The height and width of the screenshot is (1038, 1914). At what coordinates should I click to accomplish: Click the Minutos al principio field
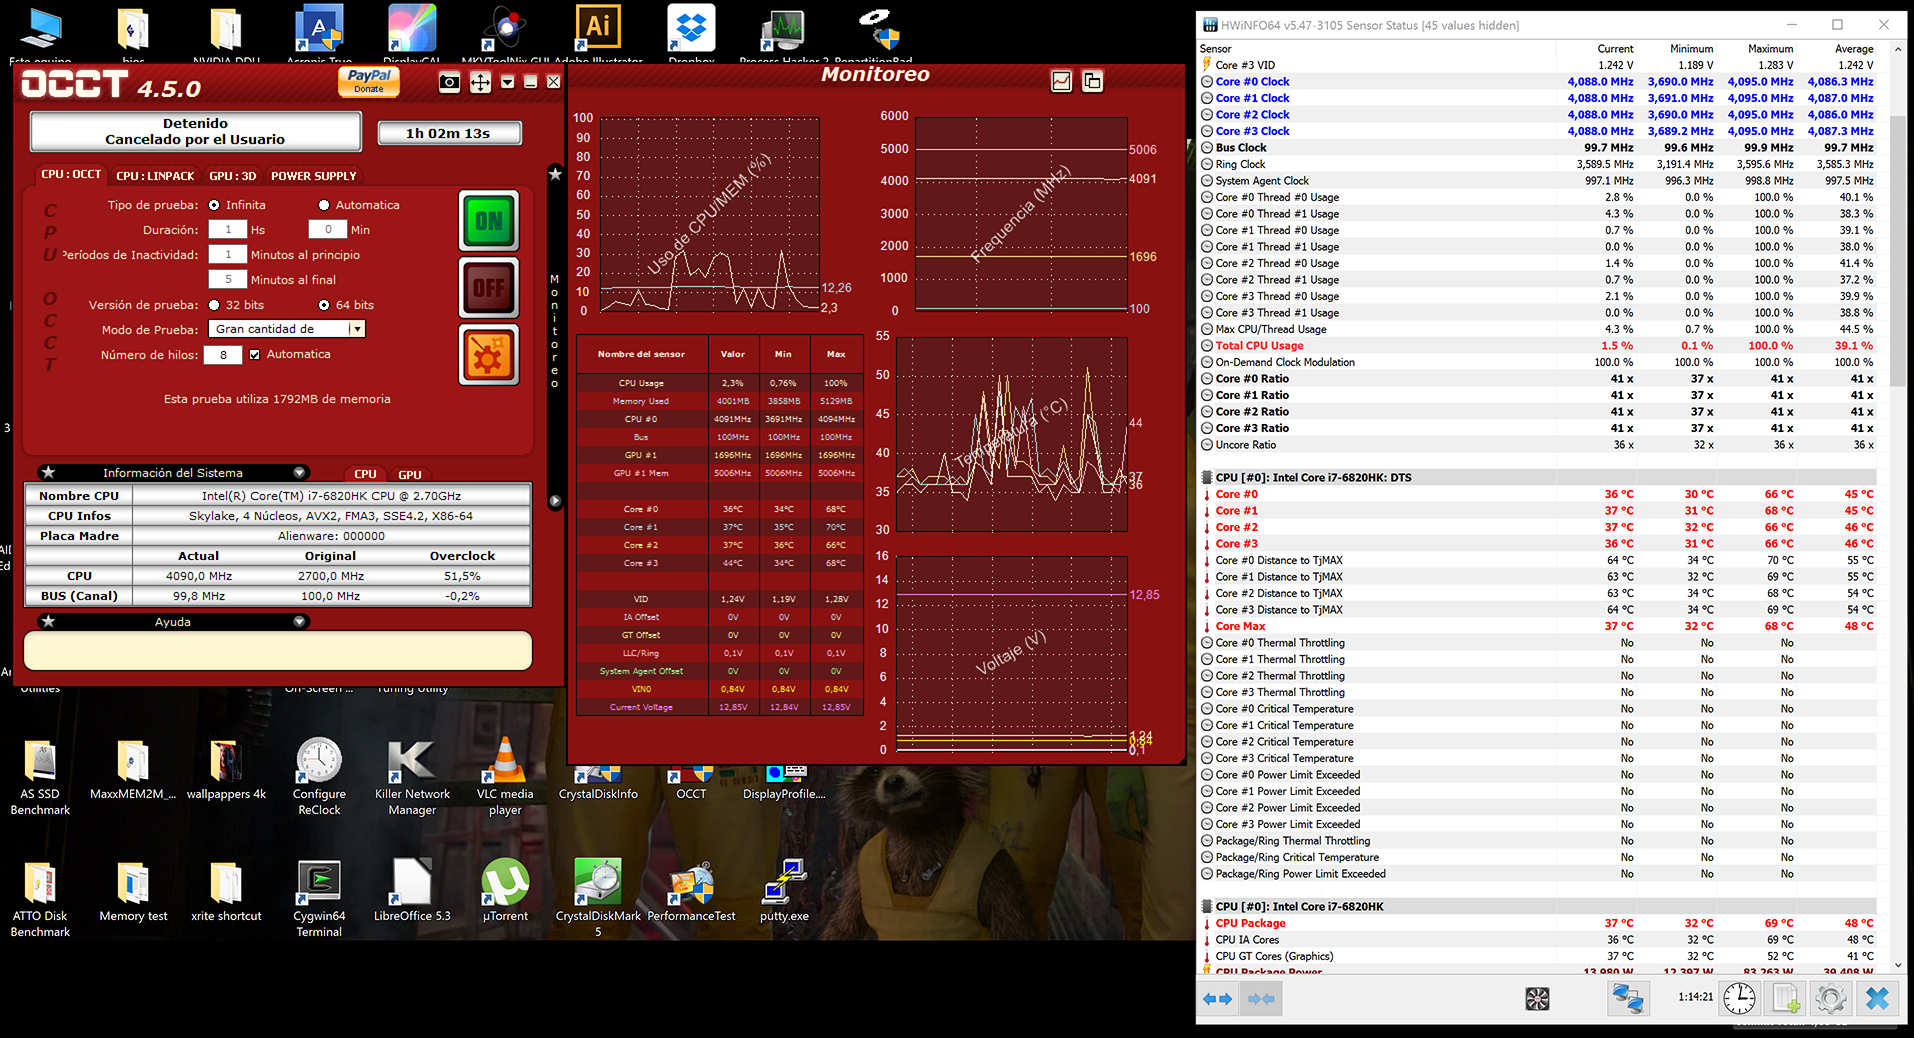228,255
